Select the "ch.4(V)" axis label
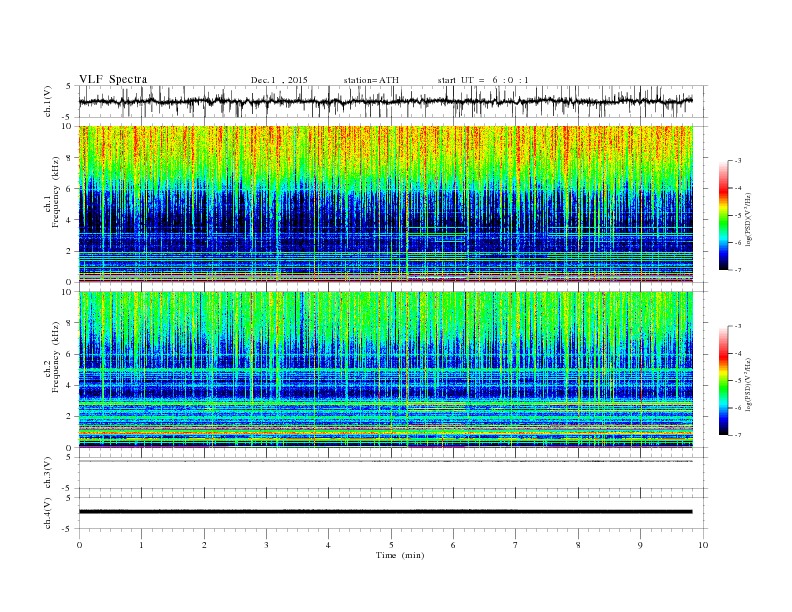 pyautogui.click(x=48, y=513)
